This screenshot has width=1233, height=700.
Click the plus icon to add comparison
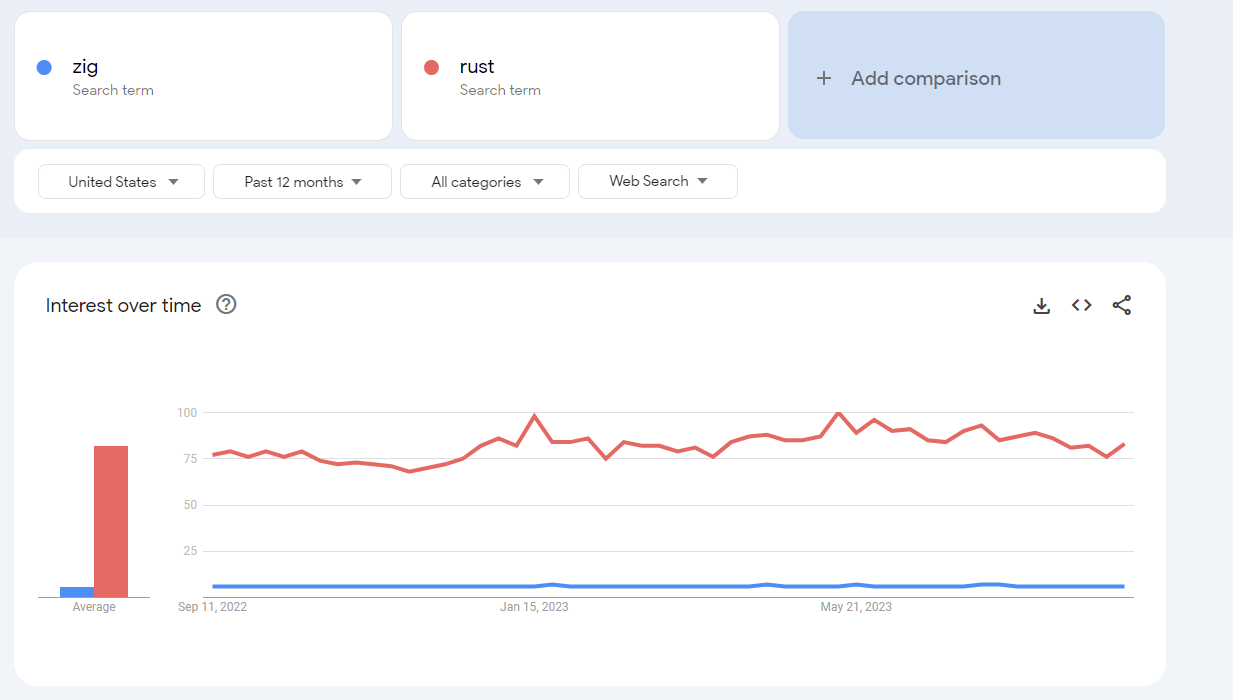(824, 78)
